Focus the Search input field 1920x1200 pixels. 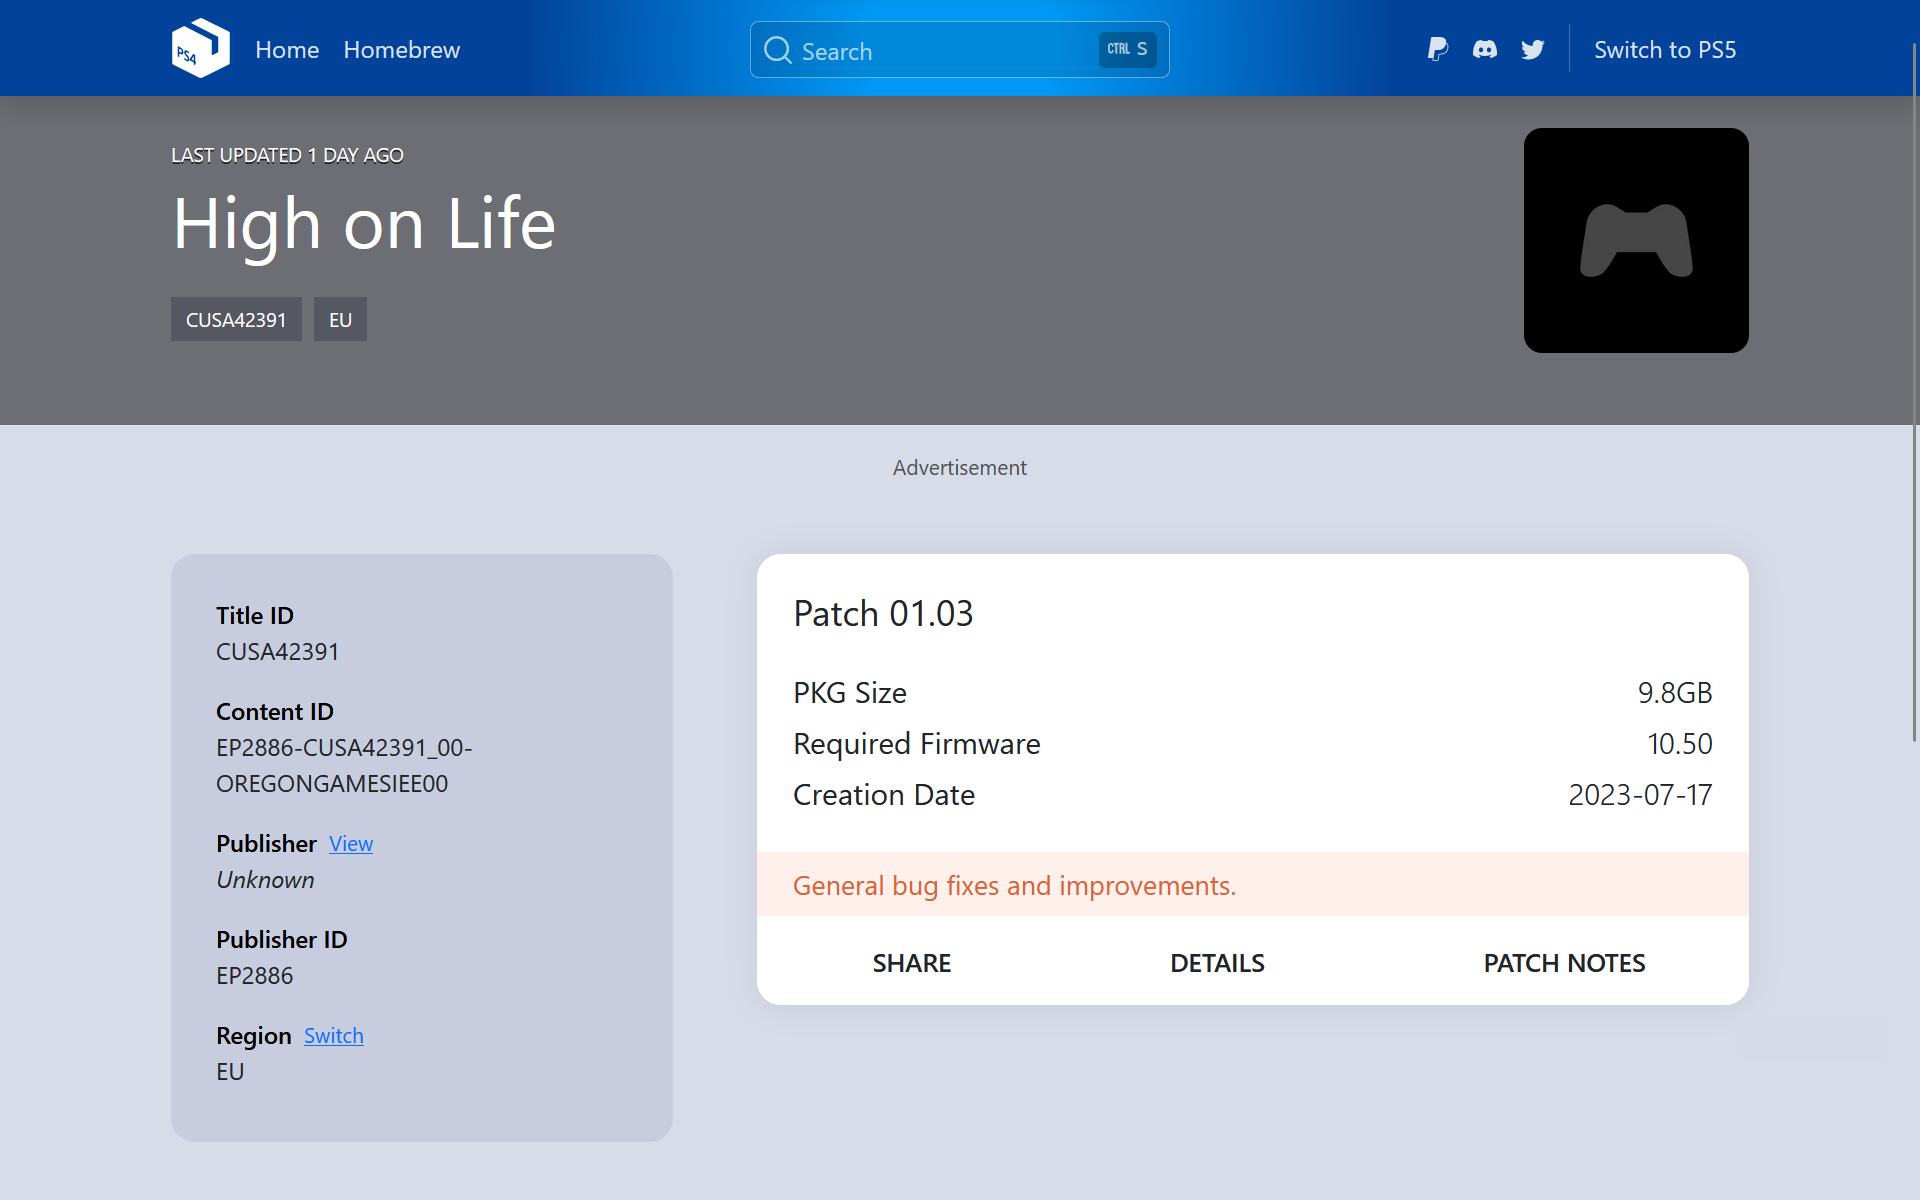click(x=960, y=50)
